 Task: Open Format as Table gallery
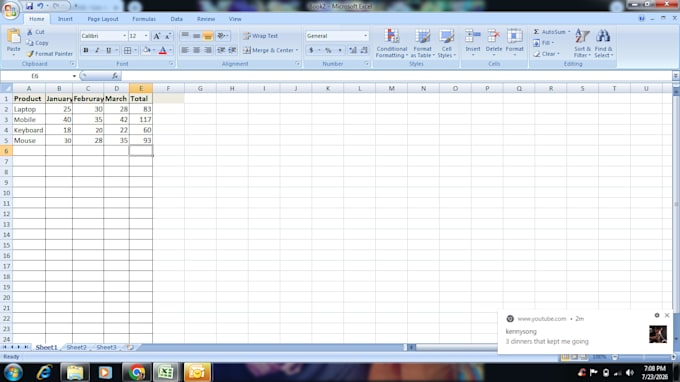(x=422, y=43)
